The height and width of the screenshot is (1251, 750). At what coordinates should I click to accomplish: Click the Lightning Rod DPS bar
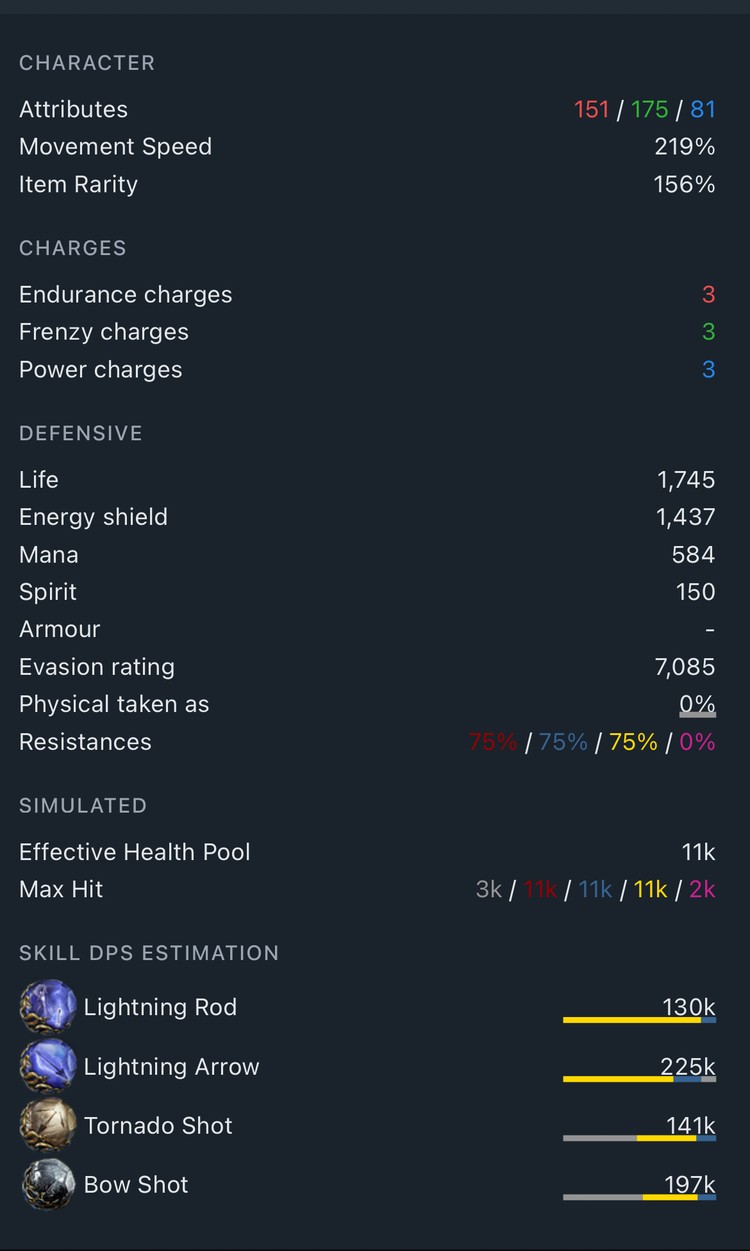pyautogui.click(x=639, y=1019)
